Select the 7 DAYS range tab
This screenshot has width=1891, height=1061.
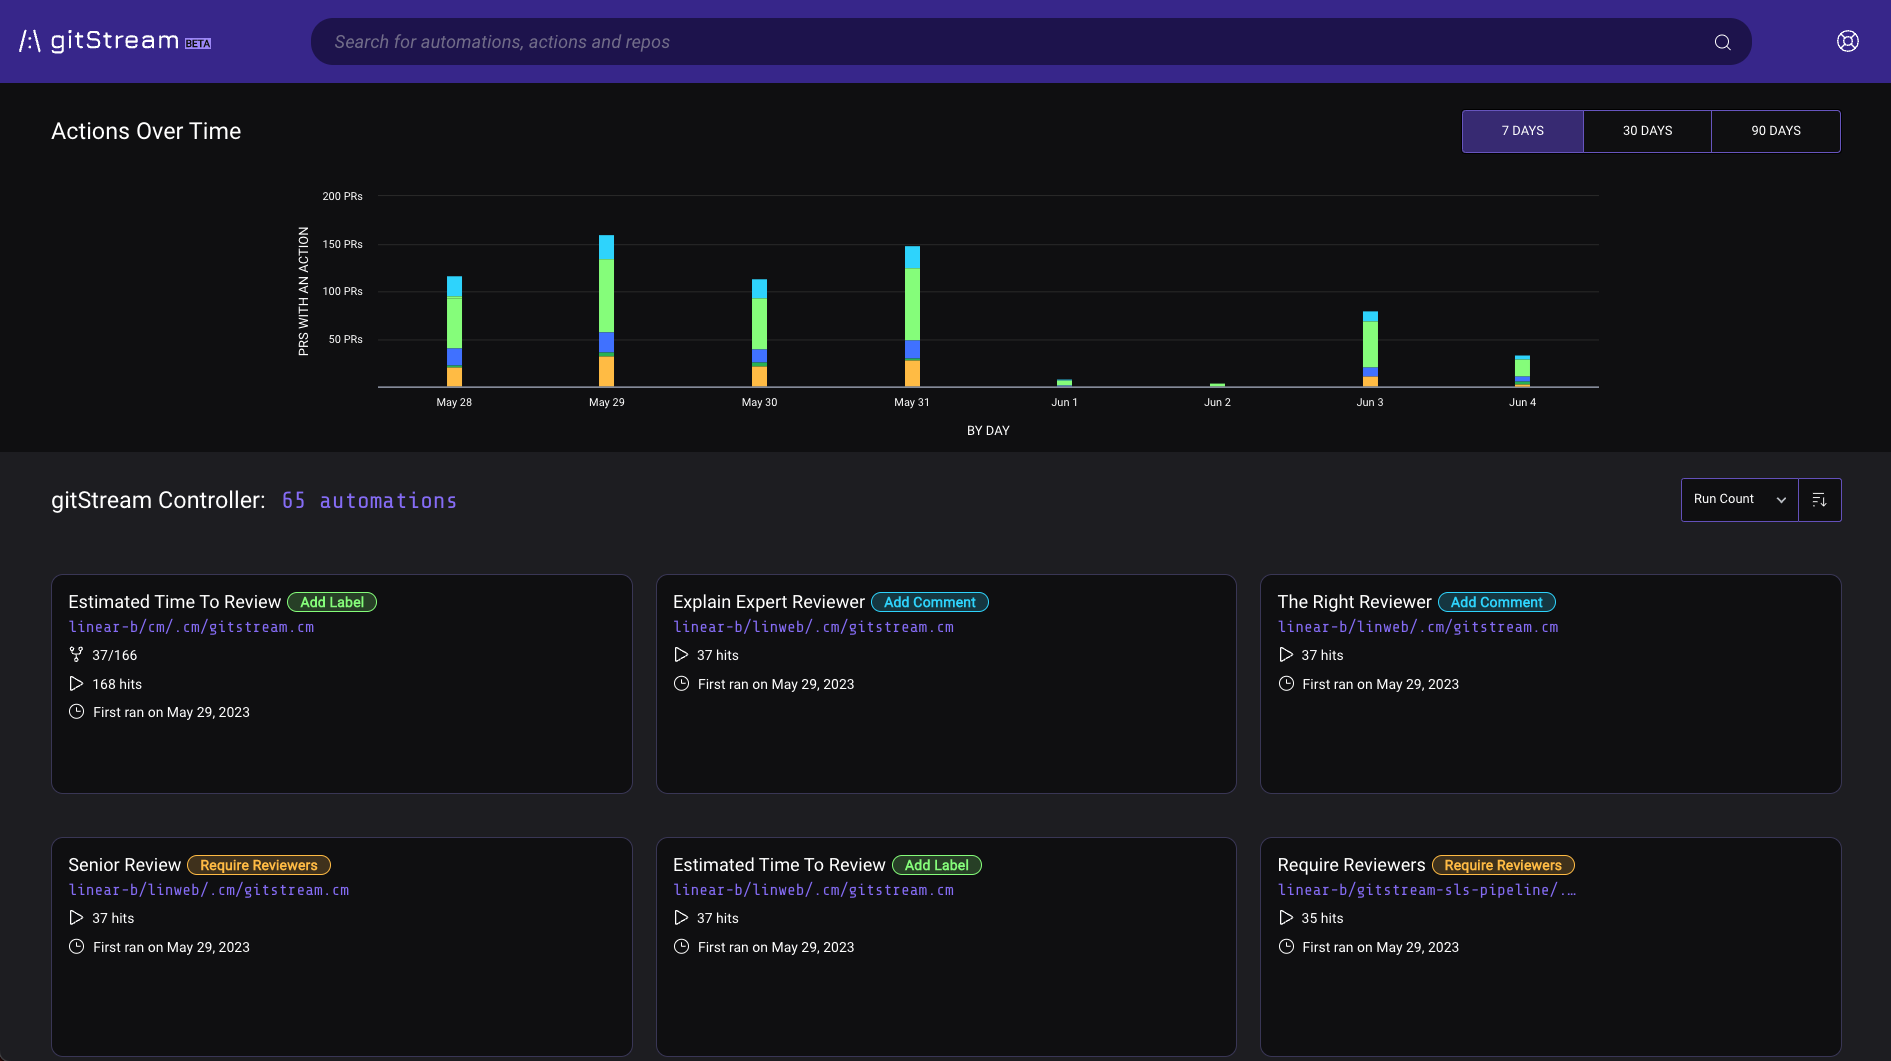1522,131
